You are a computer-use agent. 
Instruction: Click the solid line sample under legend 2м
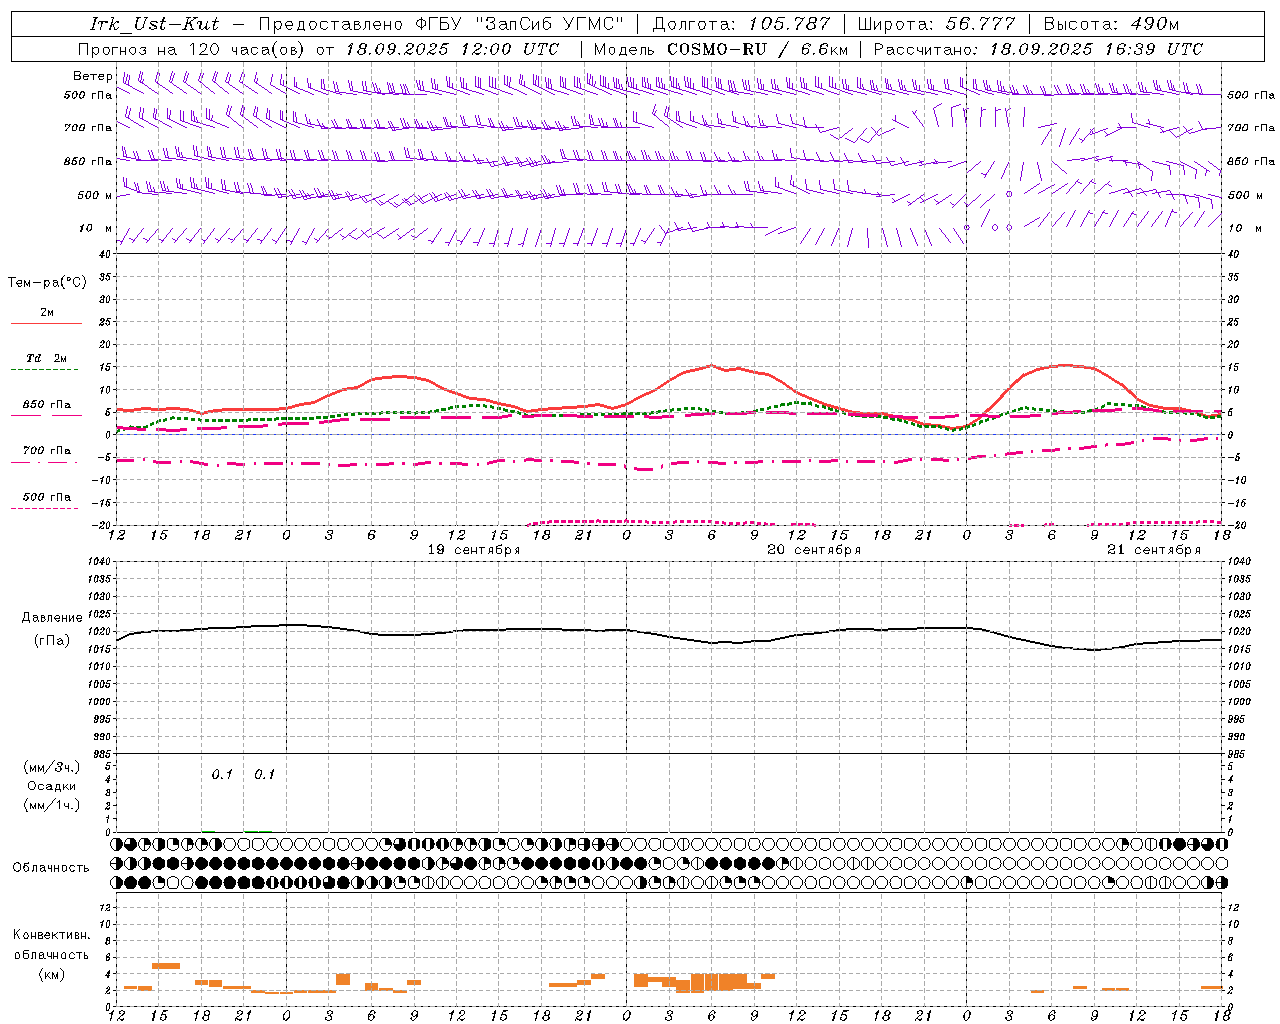(x=46, y=323)
